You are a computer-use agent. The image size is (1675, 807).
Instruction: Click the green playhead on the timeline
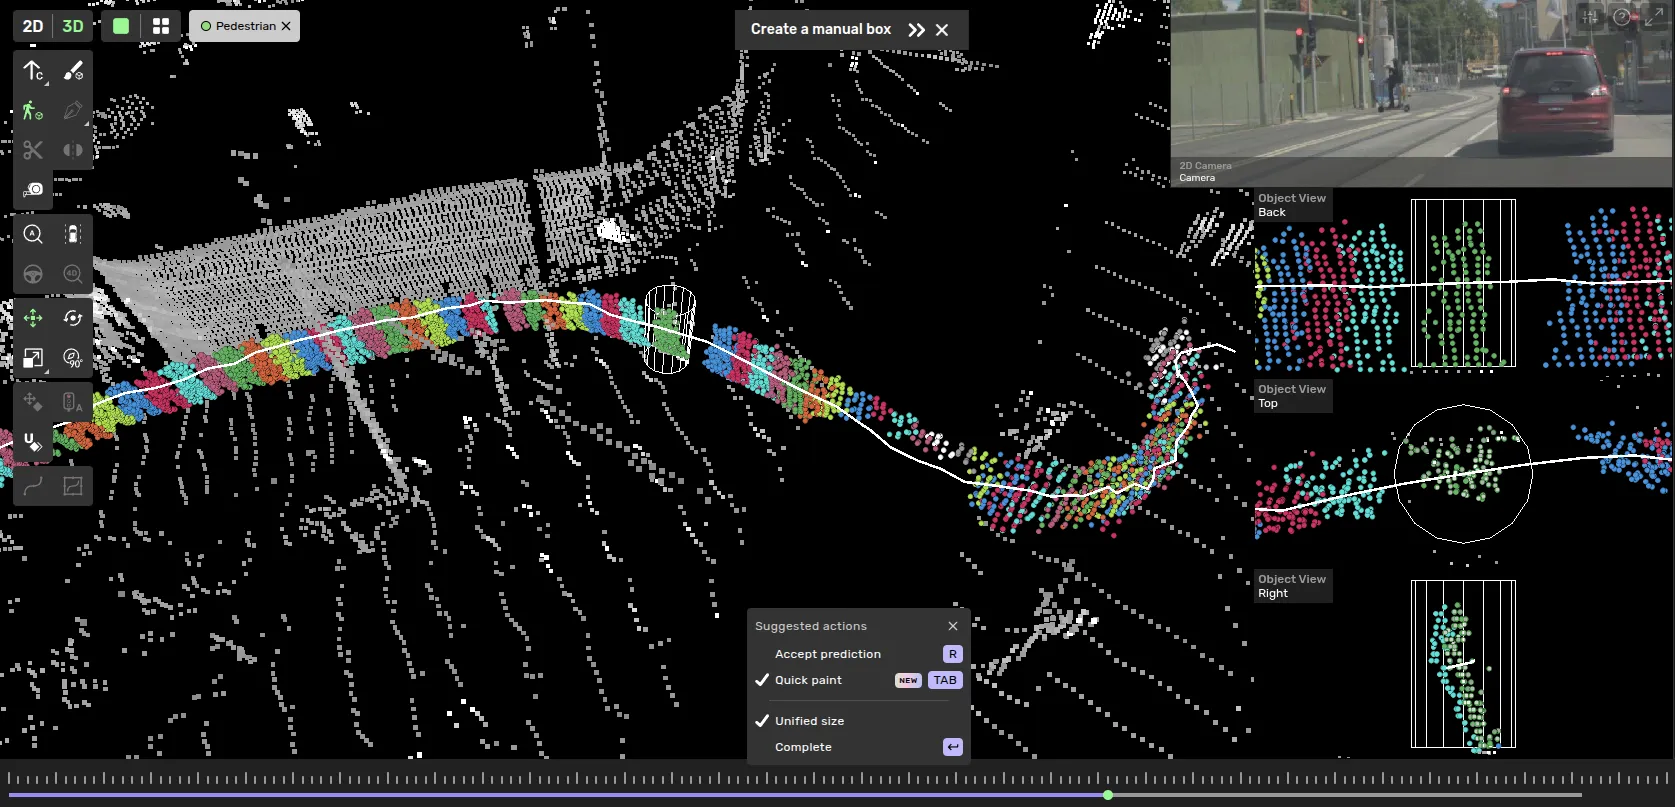tap(1108, 795)
